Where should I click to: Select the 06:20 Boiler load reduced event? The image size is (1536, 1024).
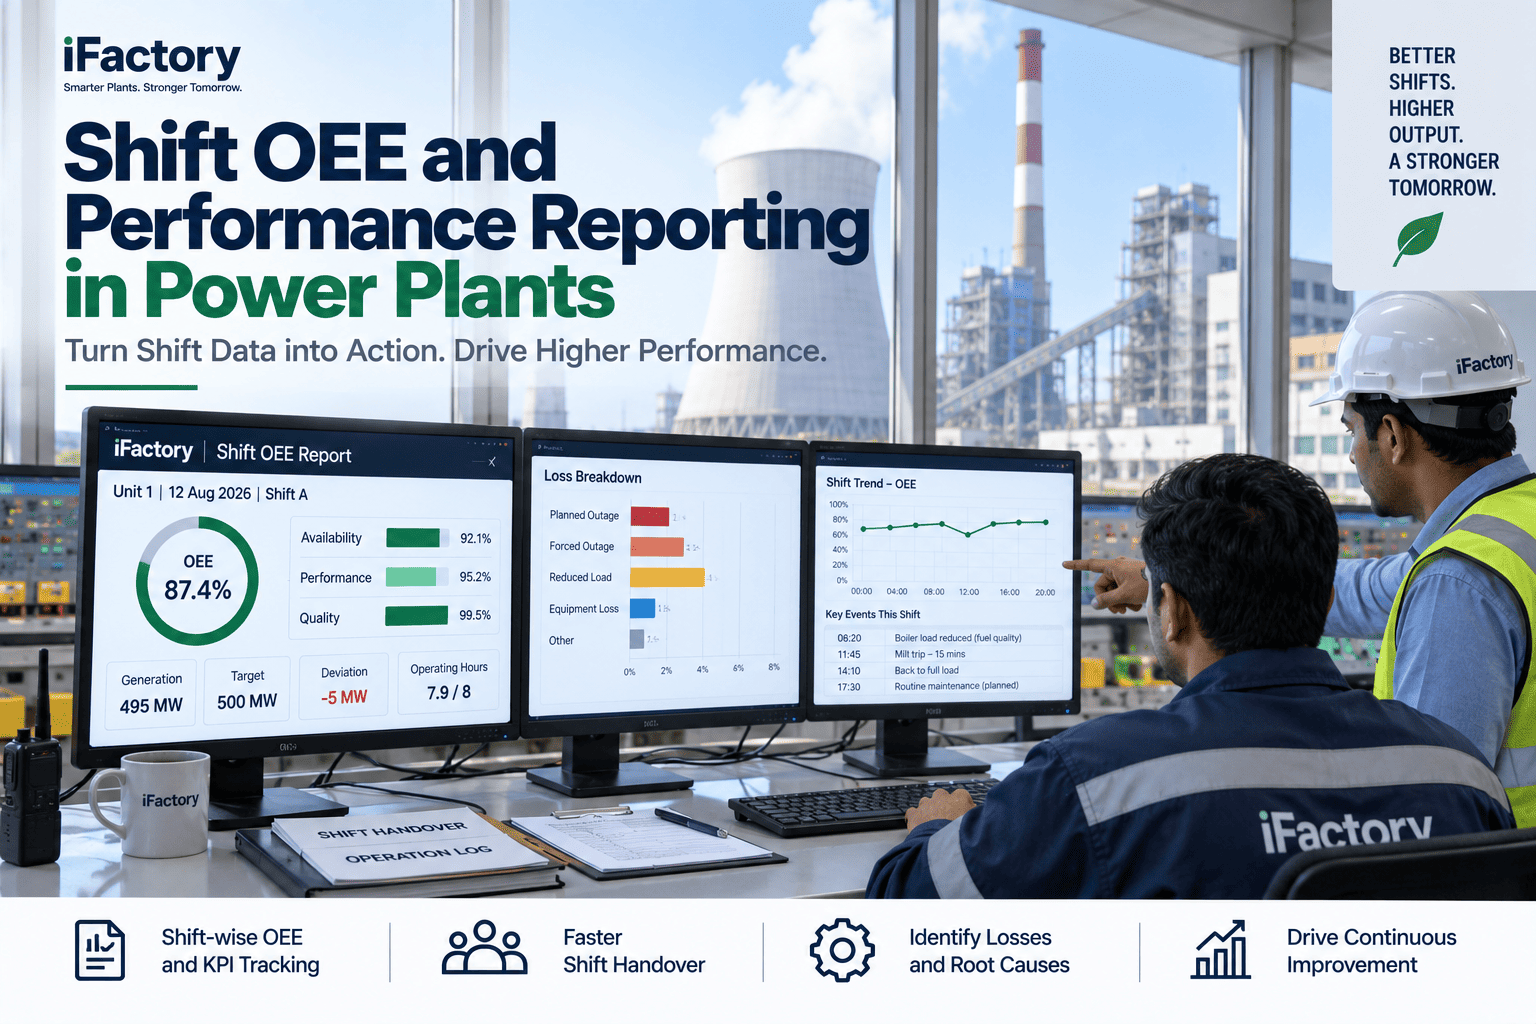[945, 638]
